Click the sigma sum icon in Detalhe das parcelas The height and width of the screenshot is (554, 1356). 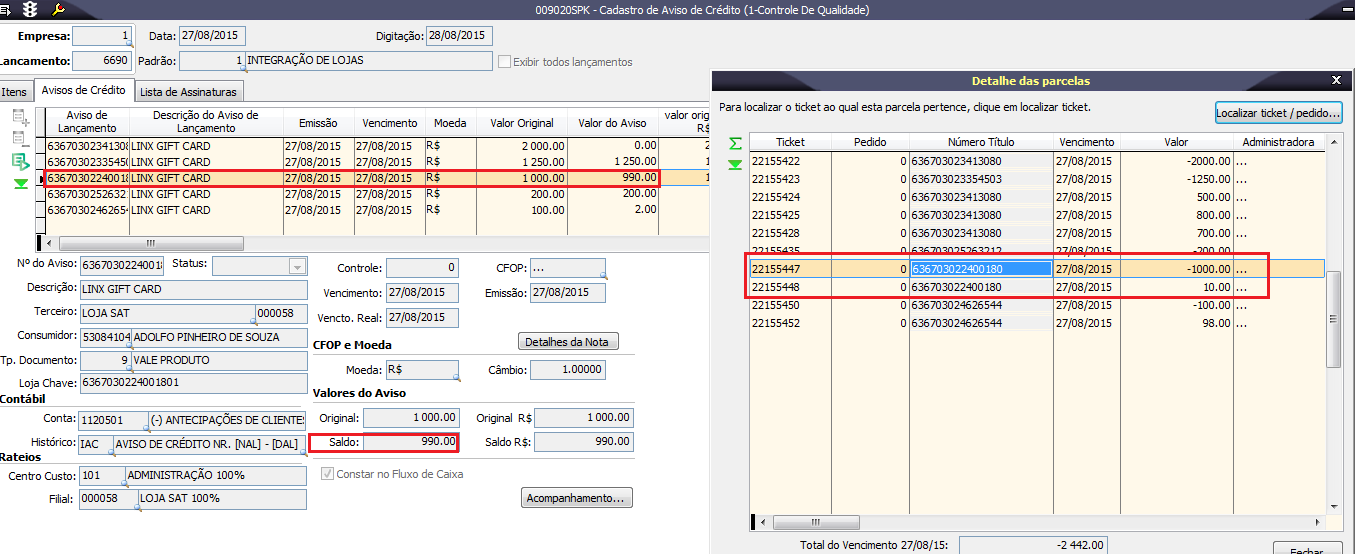point(735,144)
